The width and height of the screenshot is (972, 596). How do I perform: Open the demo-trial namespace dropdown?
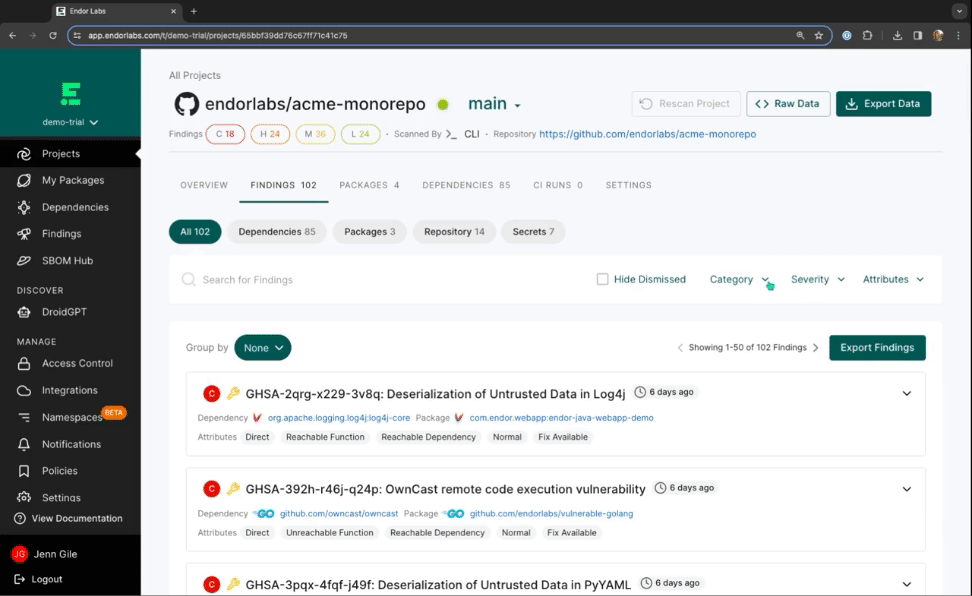click(x=70, y=122)
